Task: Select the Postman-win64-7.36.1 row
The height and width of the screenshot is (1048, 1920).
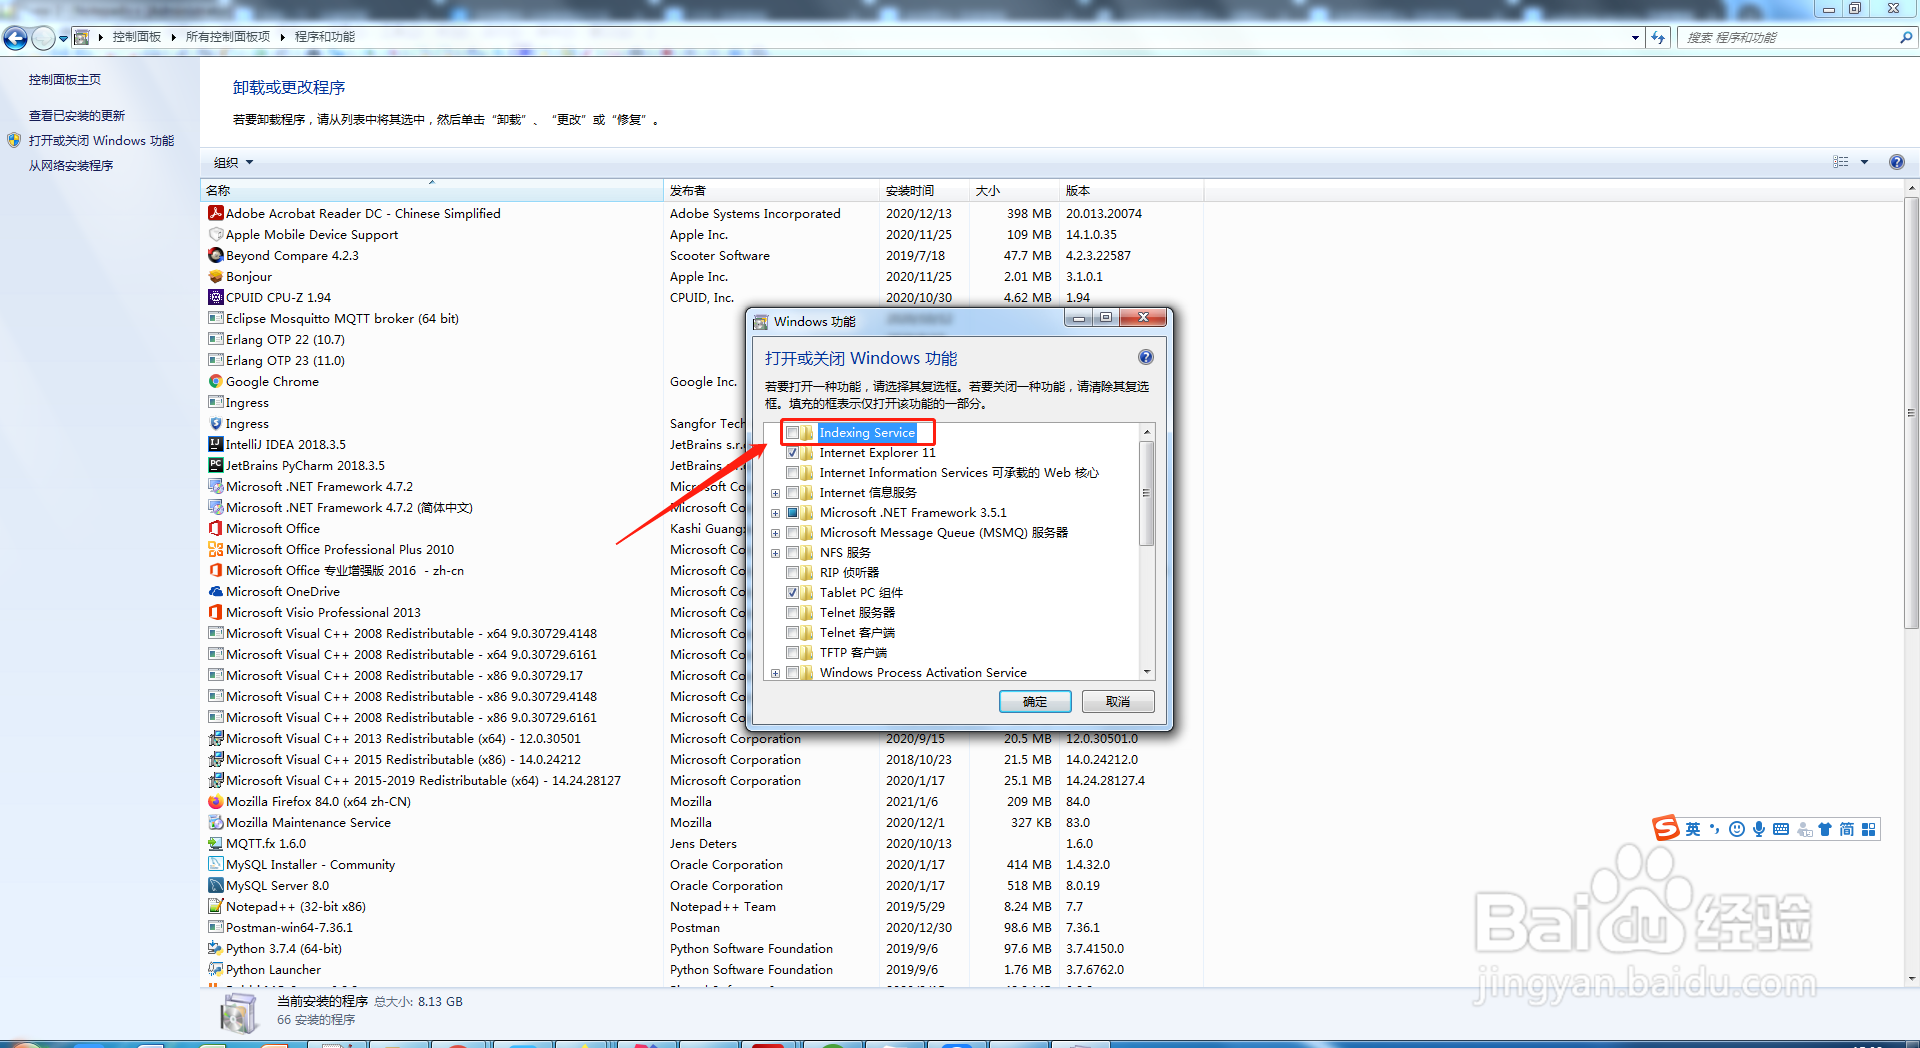Action: coord(702,927)
